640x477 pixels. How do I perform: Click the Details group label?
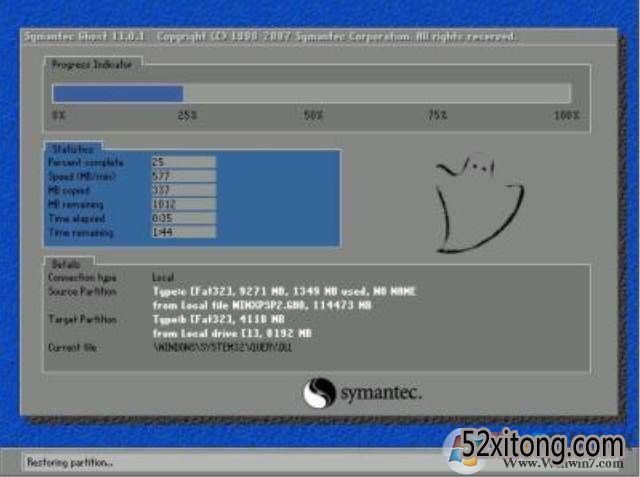[66, 264]
